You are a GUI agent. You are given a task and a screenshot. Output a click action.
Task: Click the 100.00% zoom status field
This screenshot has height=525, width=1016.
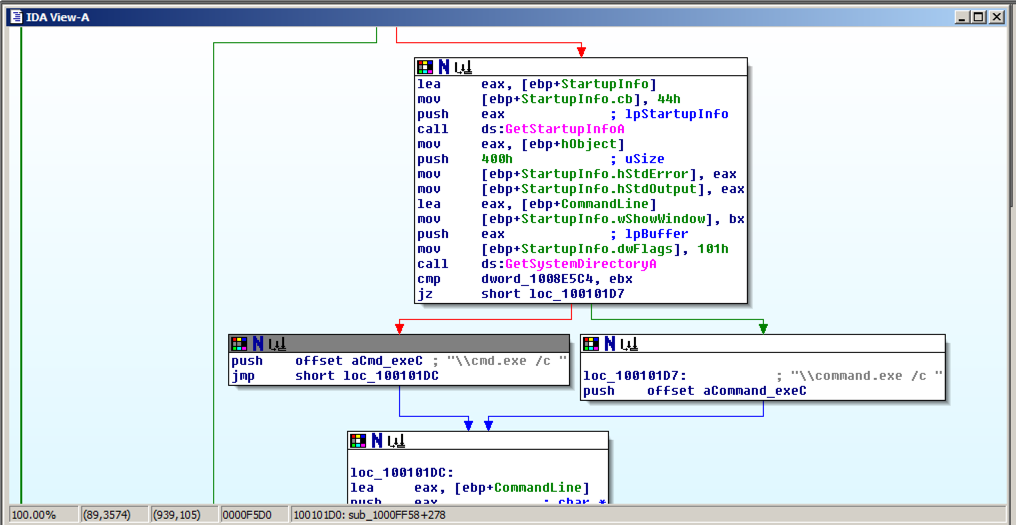[x=41, y=515]
